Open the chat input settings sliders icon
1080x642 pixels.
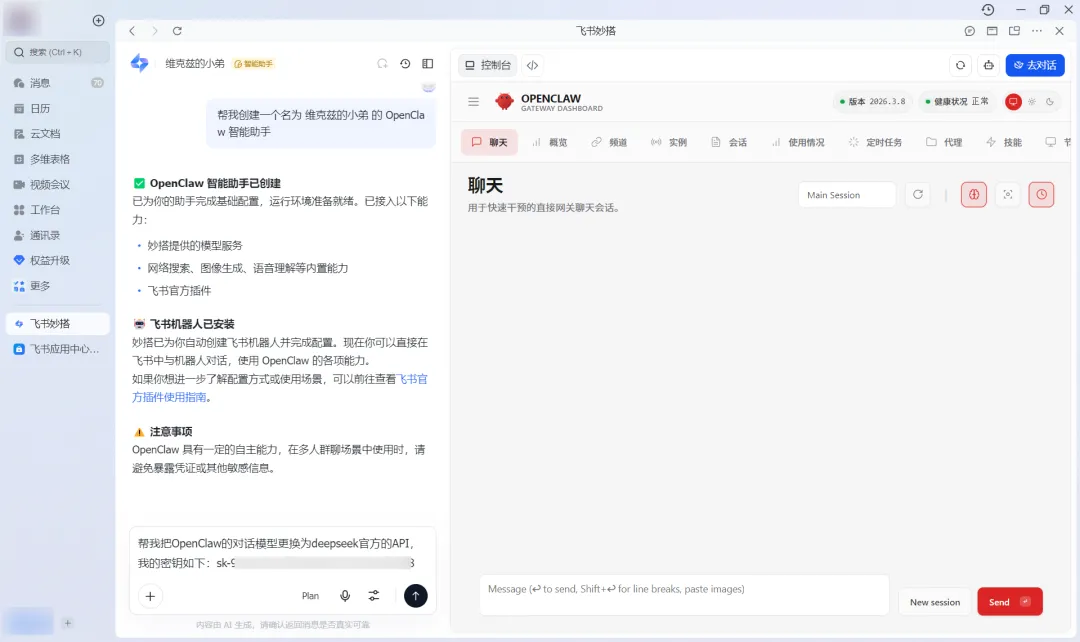(x=374, y=596)
